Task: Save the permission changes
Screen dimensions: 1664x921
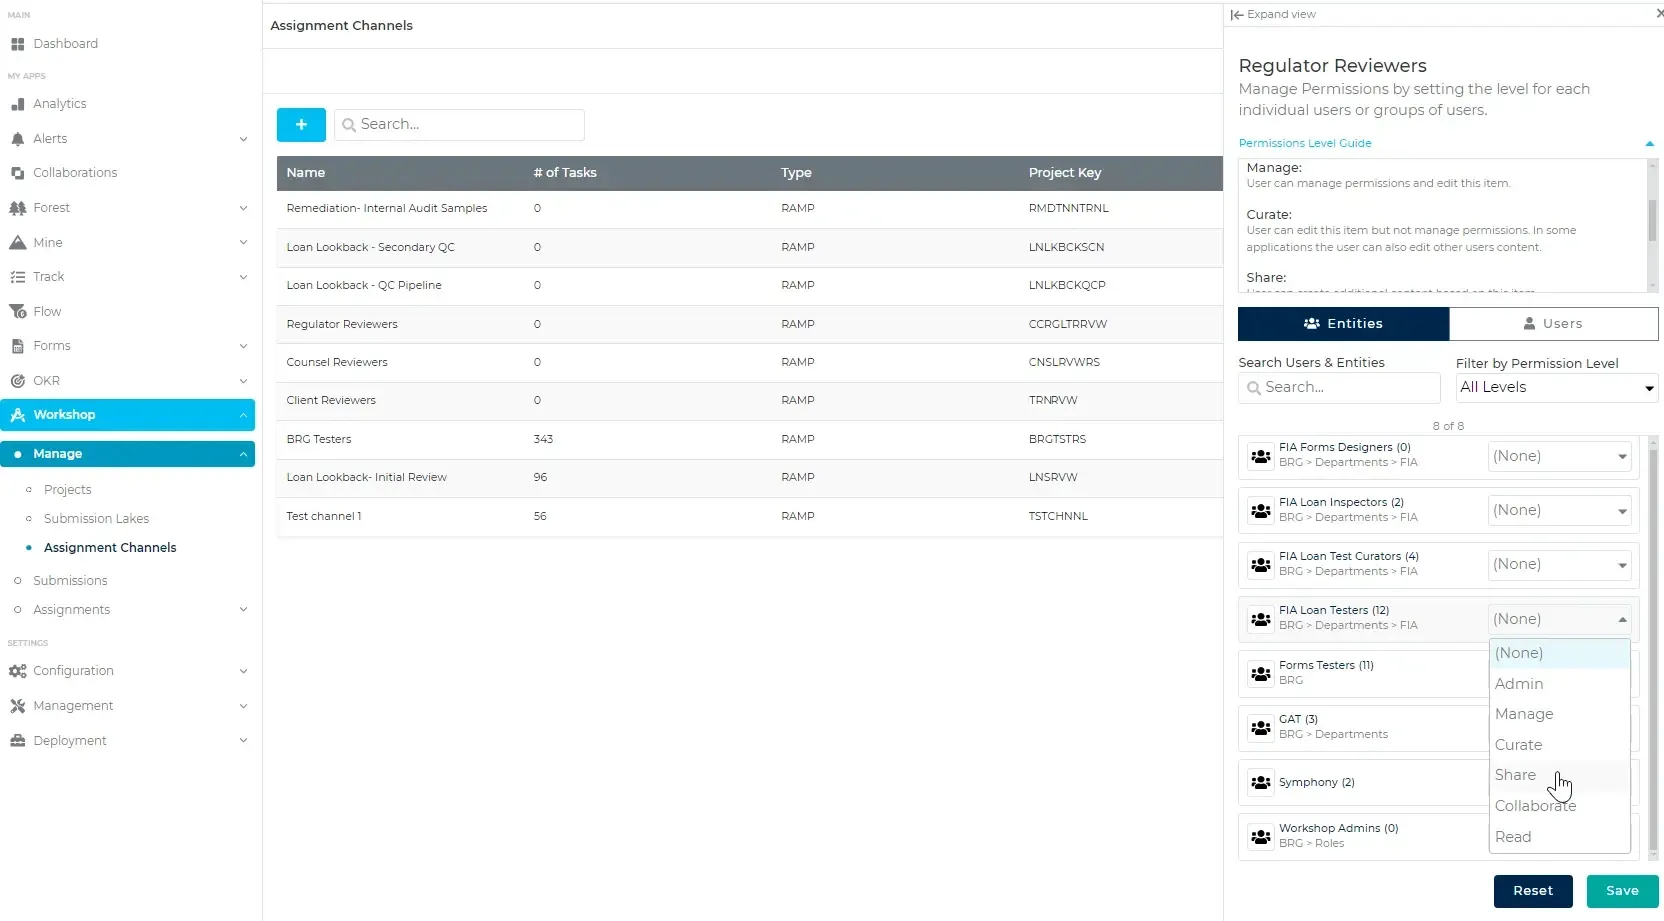Action: [x=1622, y=891]
